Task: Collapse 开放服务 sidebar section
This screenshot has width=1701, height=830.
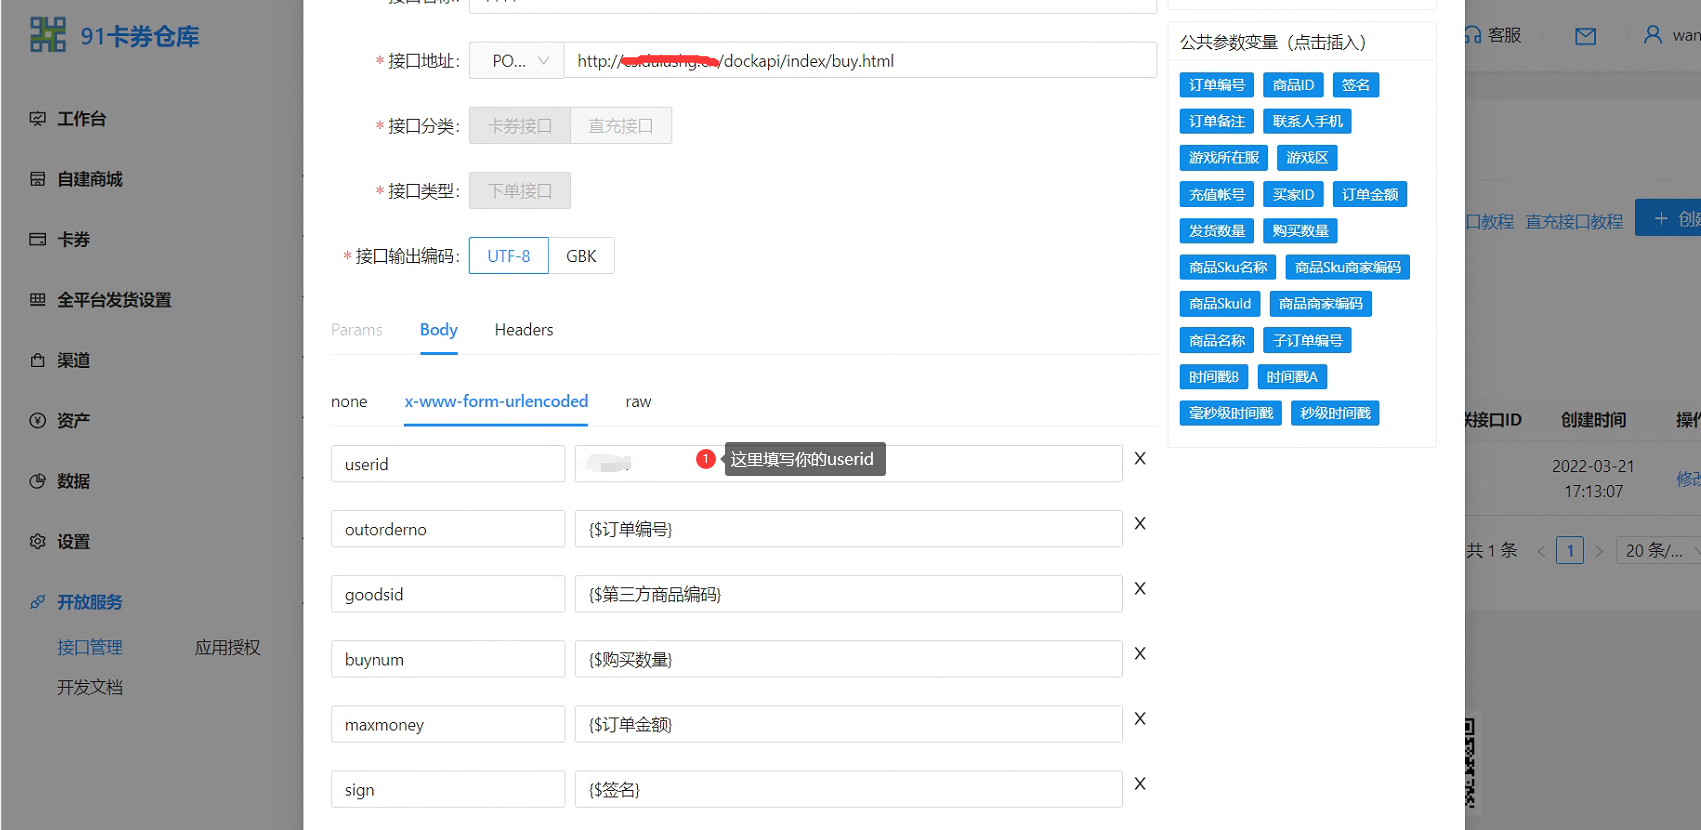Action: tap(89, 602)
